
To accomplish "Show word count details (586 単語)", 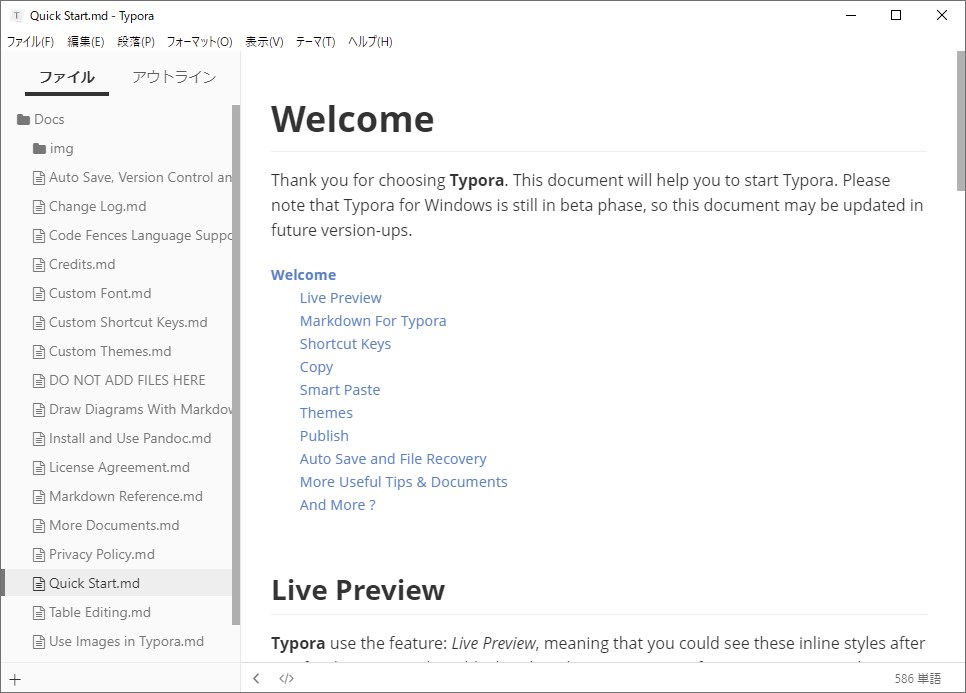I will coord(917,679).
